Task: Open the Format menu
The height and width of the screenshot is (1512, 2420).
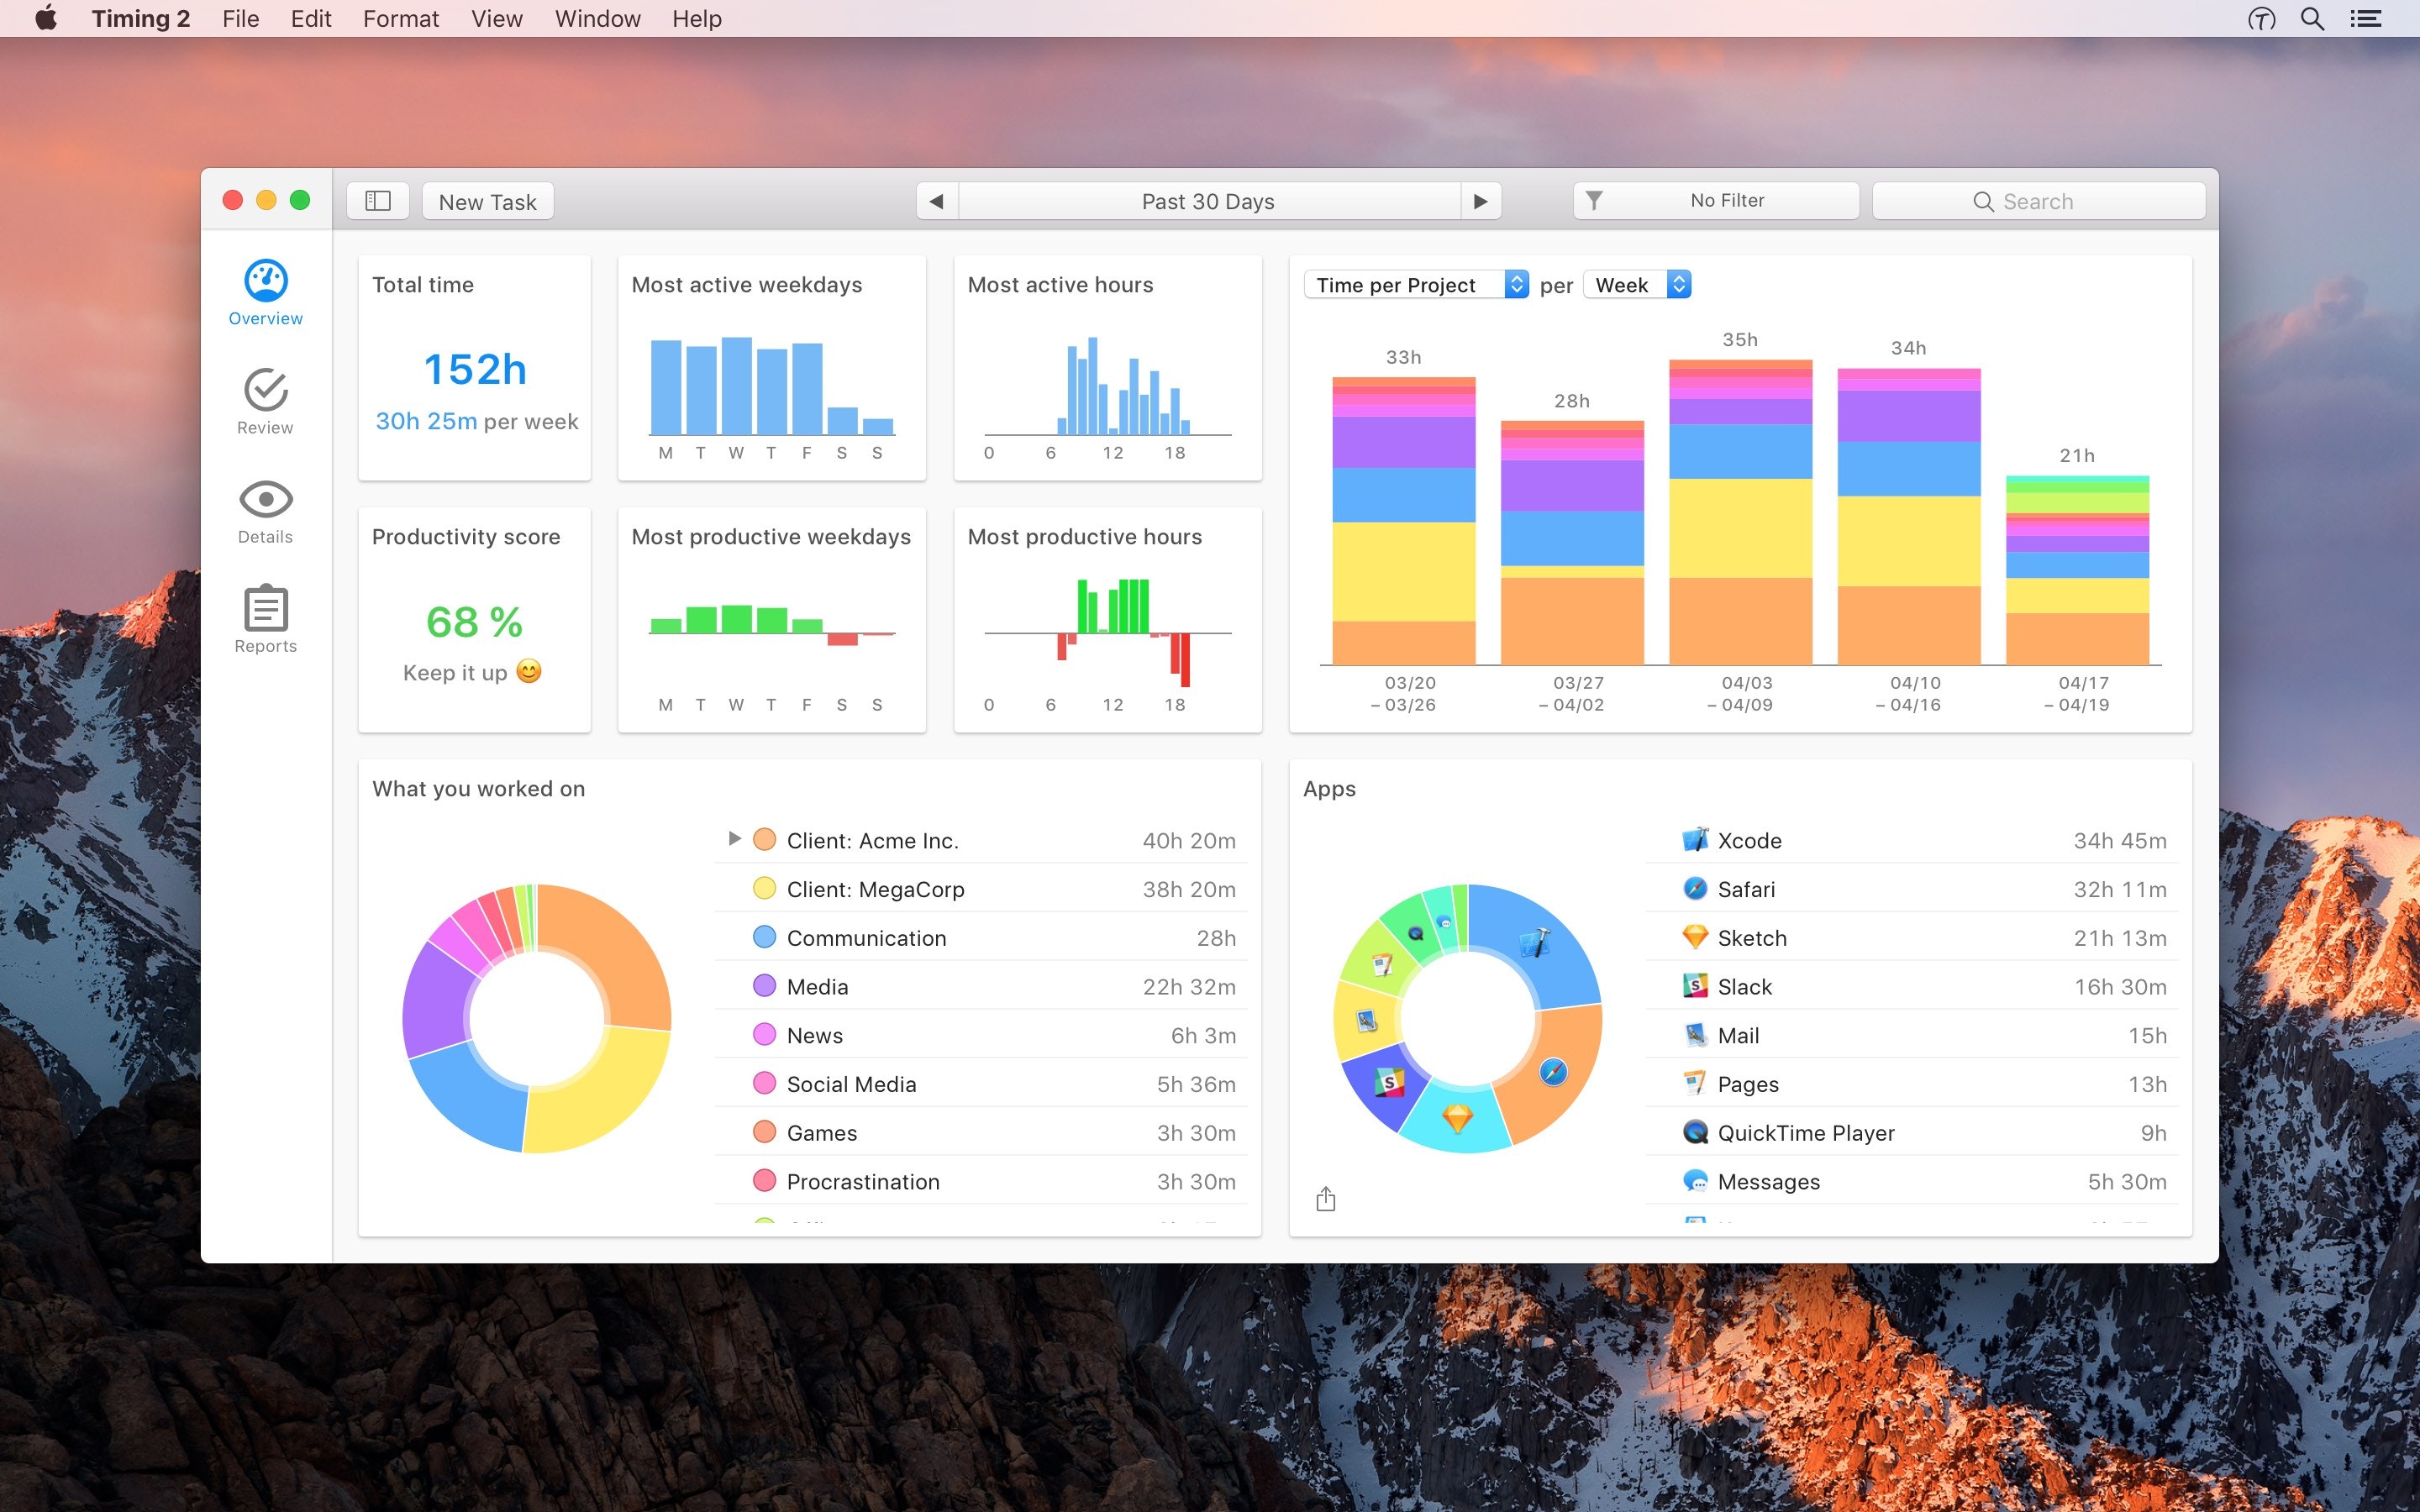Action: (x=400, y=19)
